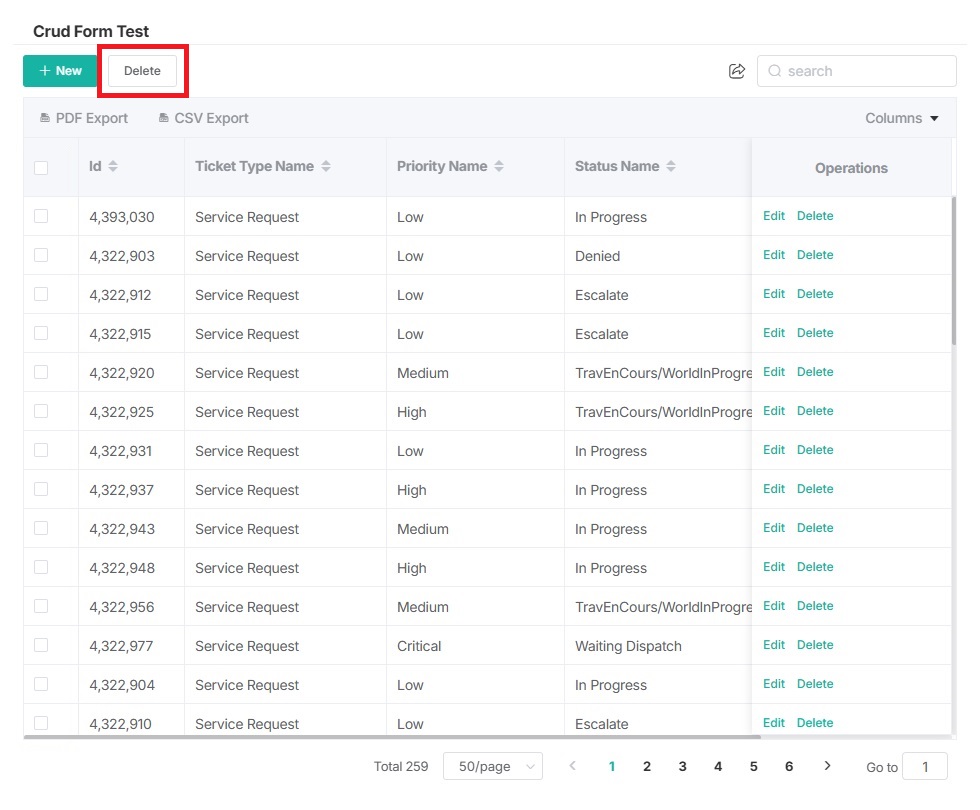Click the previous page chevron
Image resolution: width=980 pixels, height=810 pixels.
click(573, 766)
